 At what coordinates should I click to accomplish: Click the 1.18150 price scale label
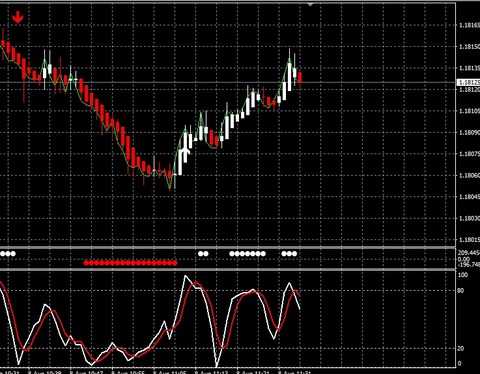click(469, 47)
